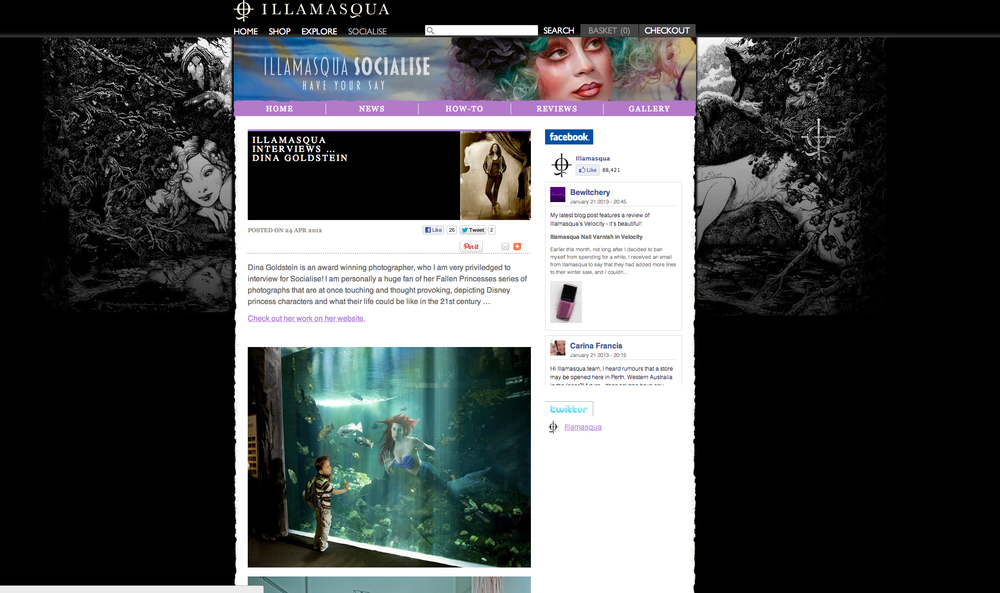
Task: Open the BASKET (0) button
Action: pyautogui.click(x=609, y=31)
